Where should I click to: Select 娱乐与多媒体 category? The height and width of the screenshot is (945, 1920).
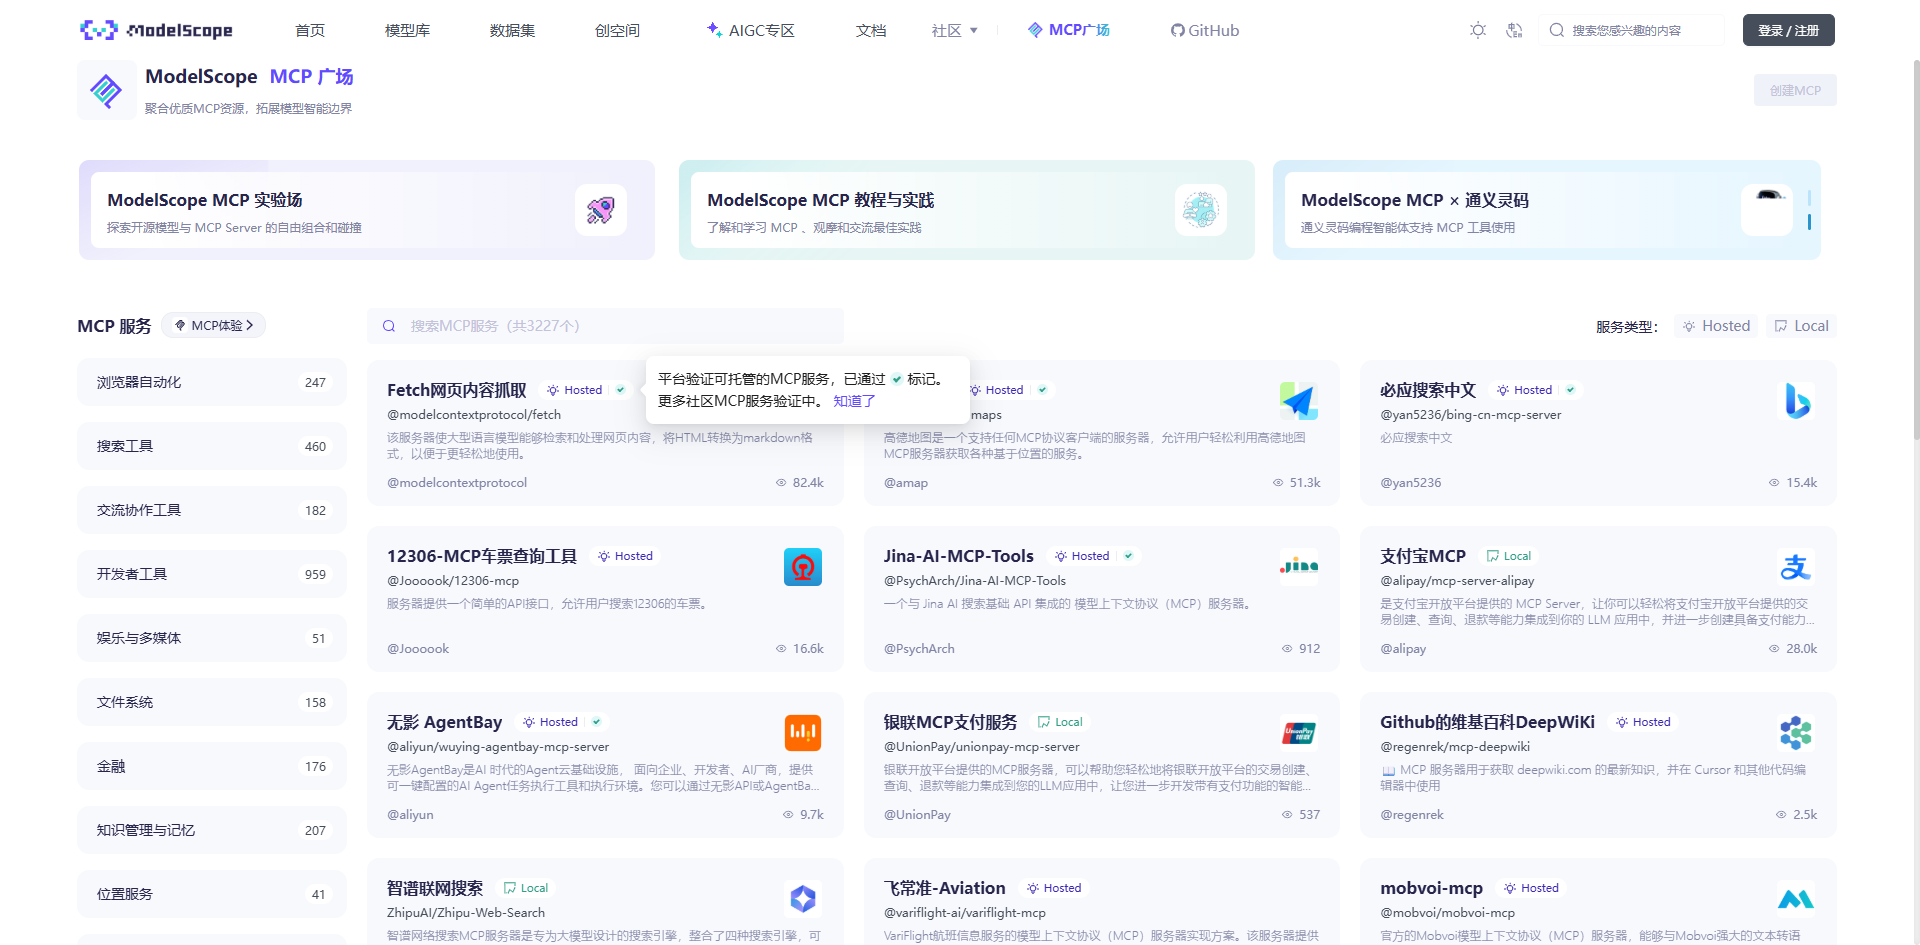tap(212, 638)
